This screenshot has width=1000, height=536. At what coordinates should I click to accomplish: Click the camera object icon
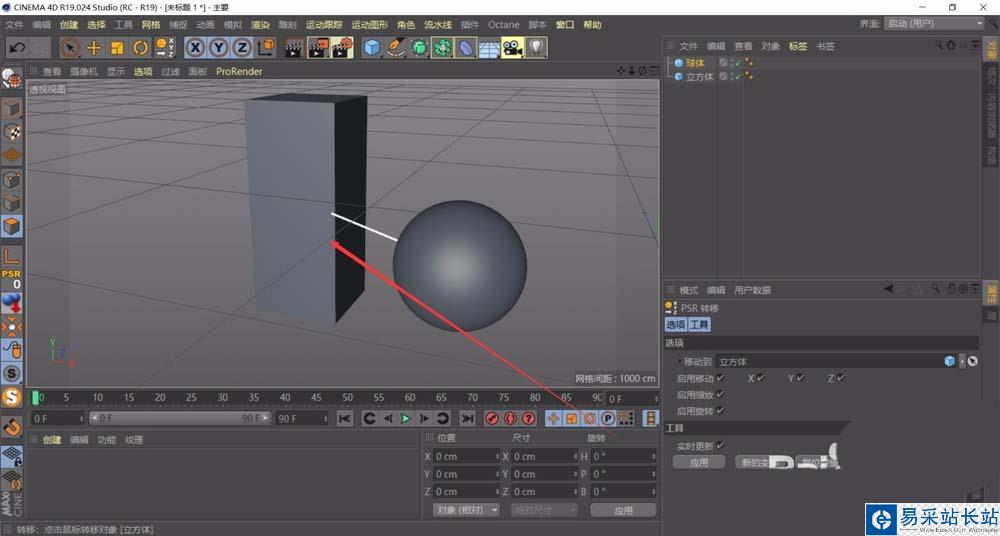[x=512, y=47]
